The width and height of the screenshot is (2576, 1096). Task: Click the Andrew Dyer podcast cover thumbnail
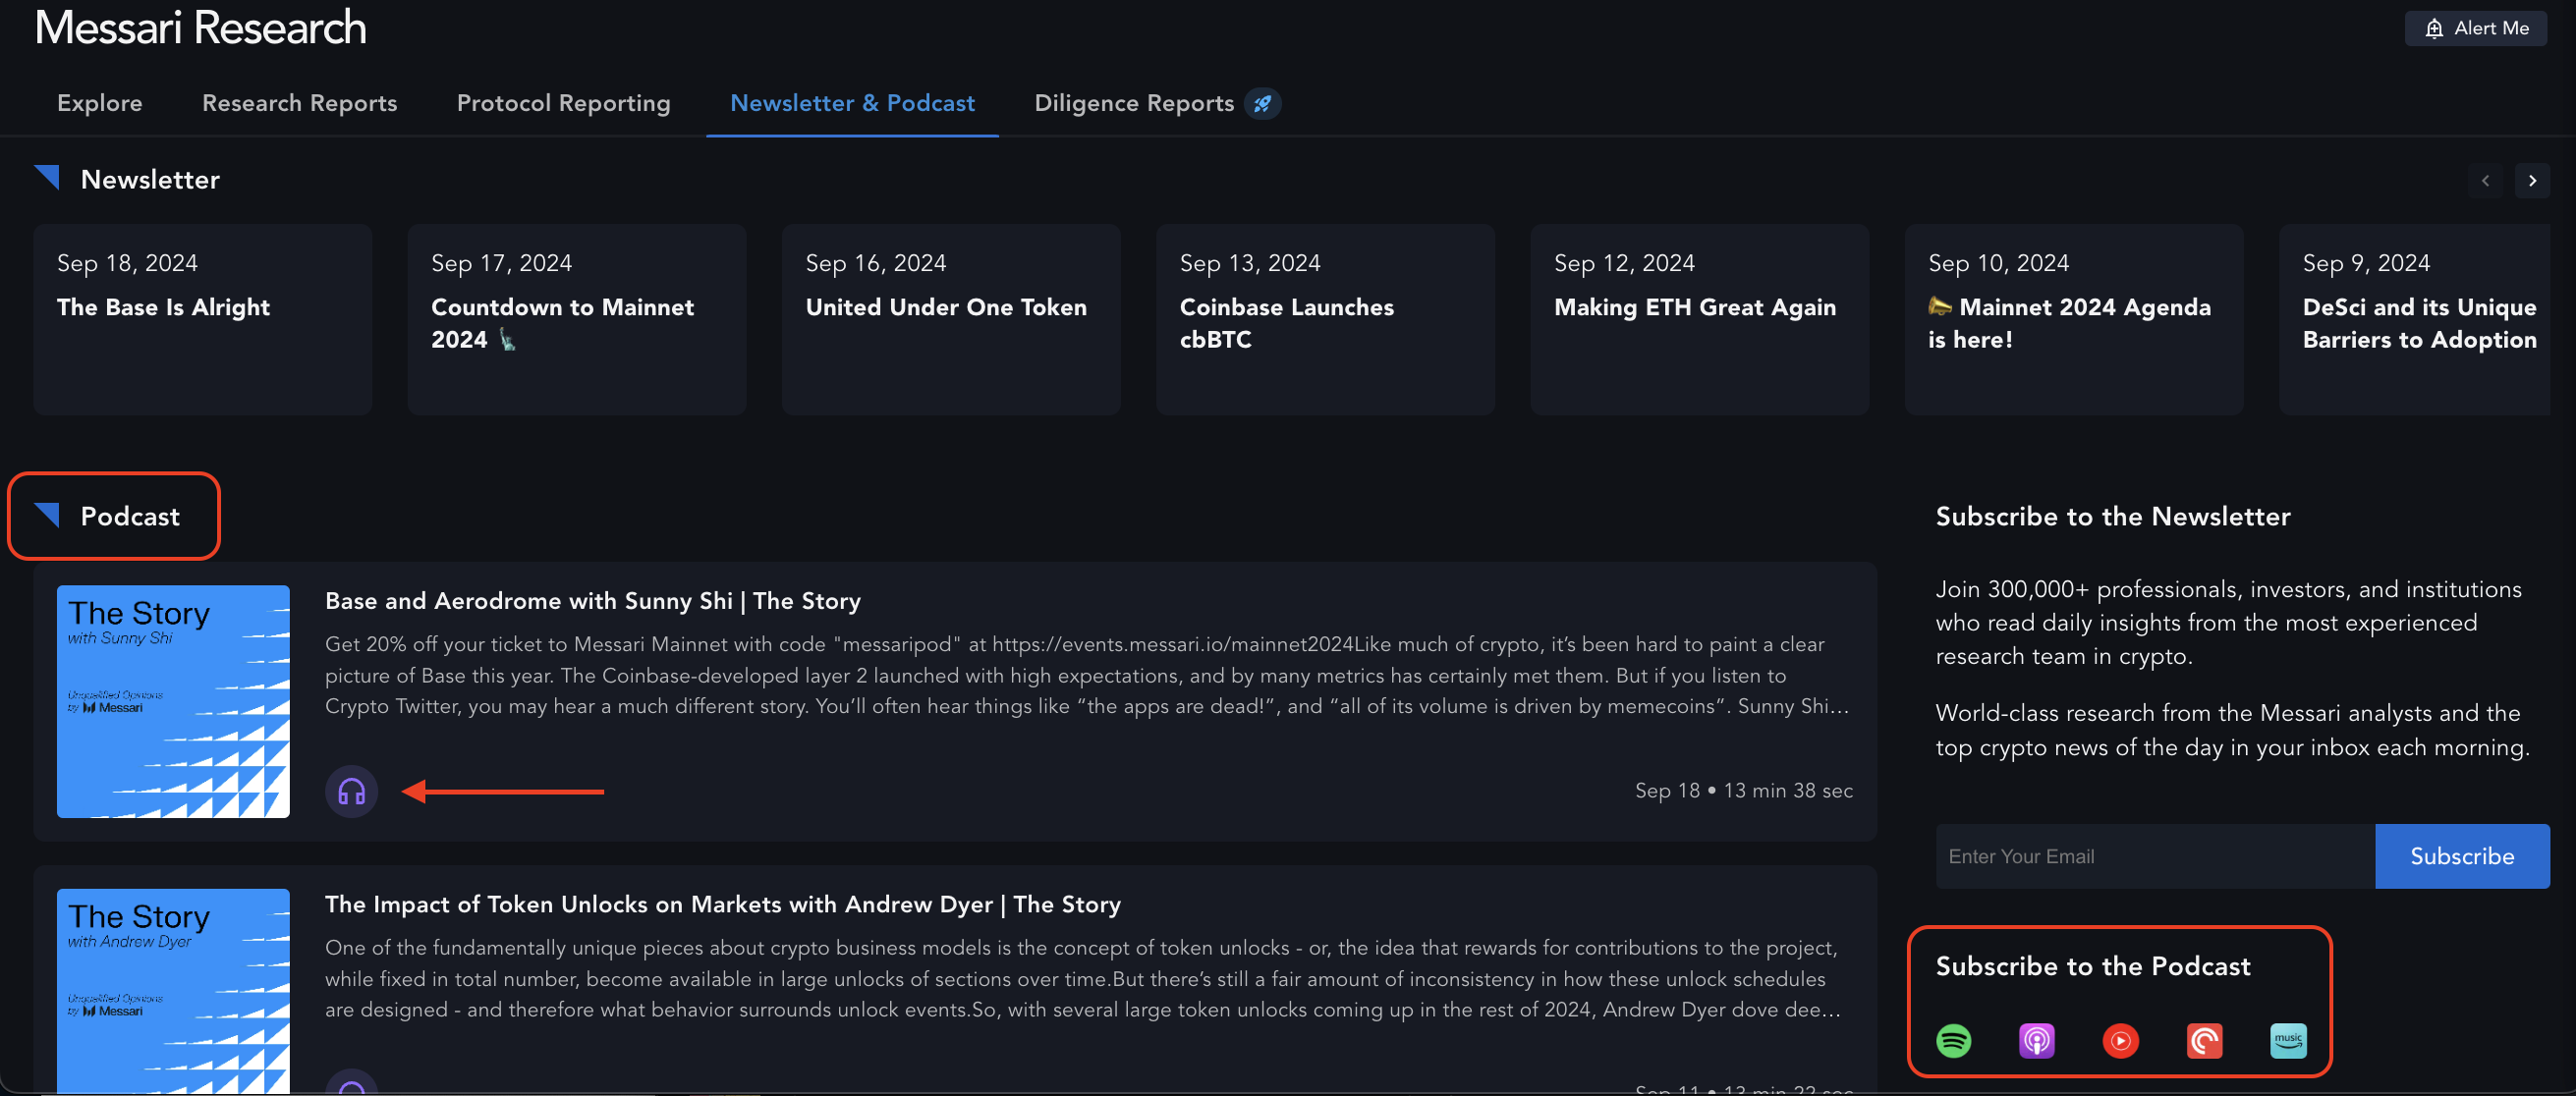(173, 991)
